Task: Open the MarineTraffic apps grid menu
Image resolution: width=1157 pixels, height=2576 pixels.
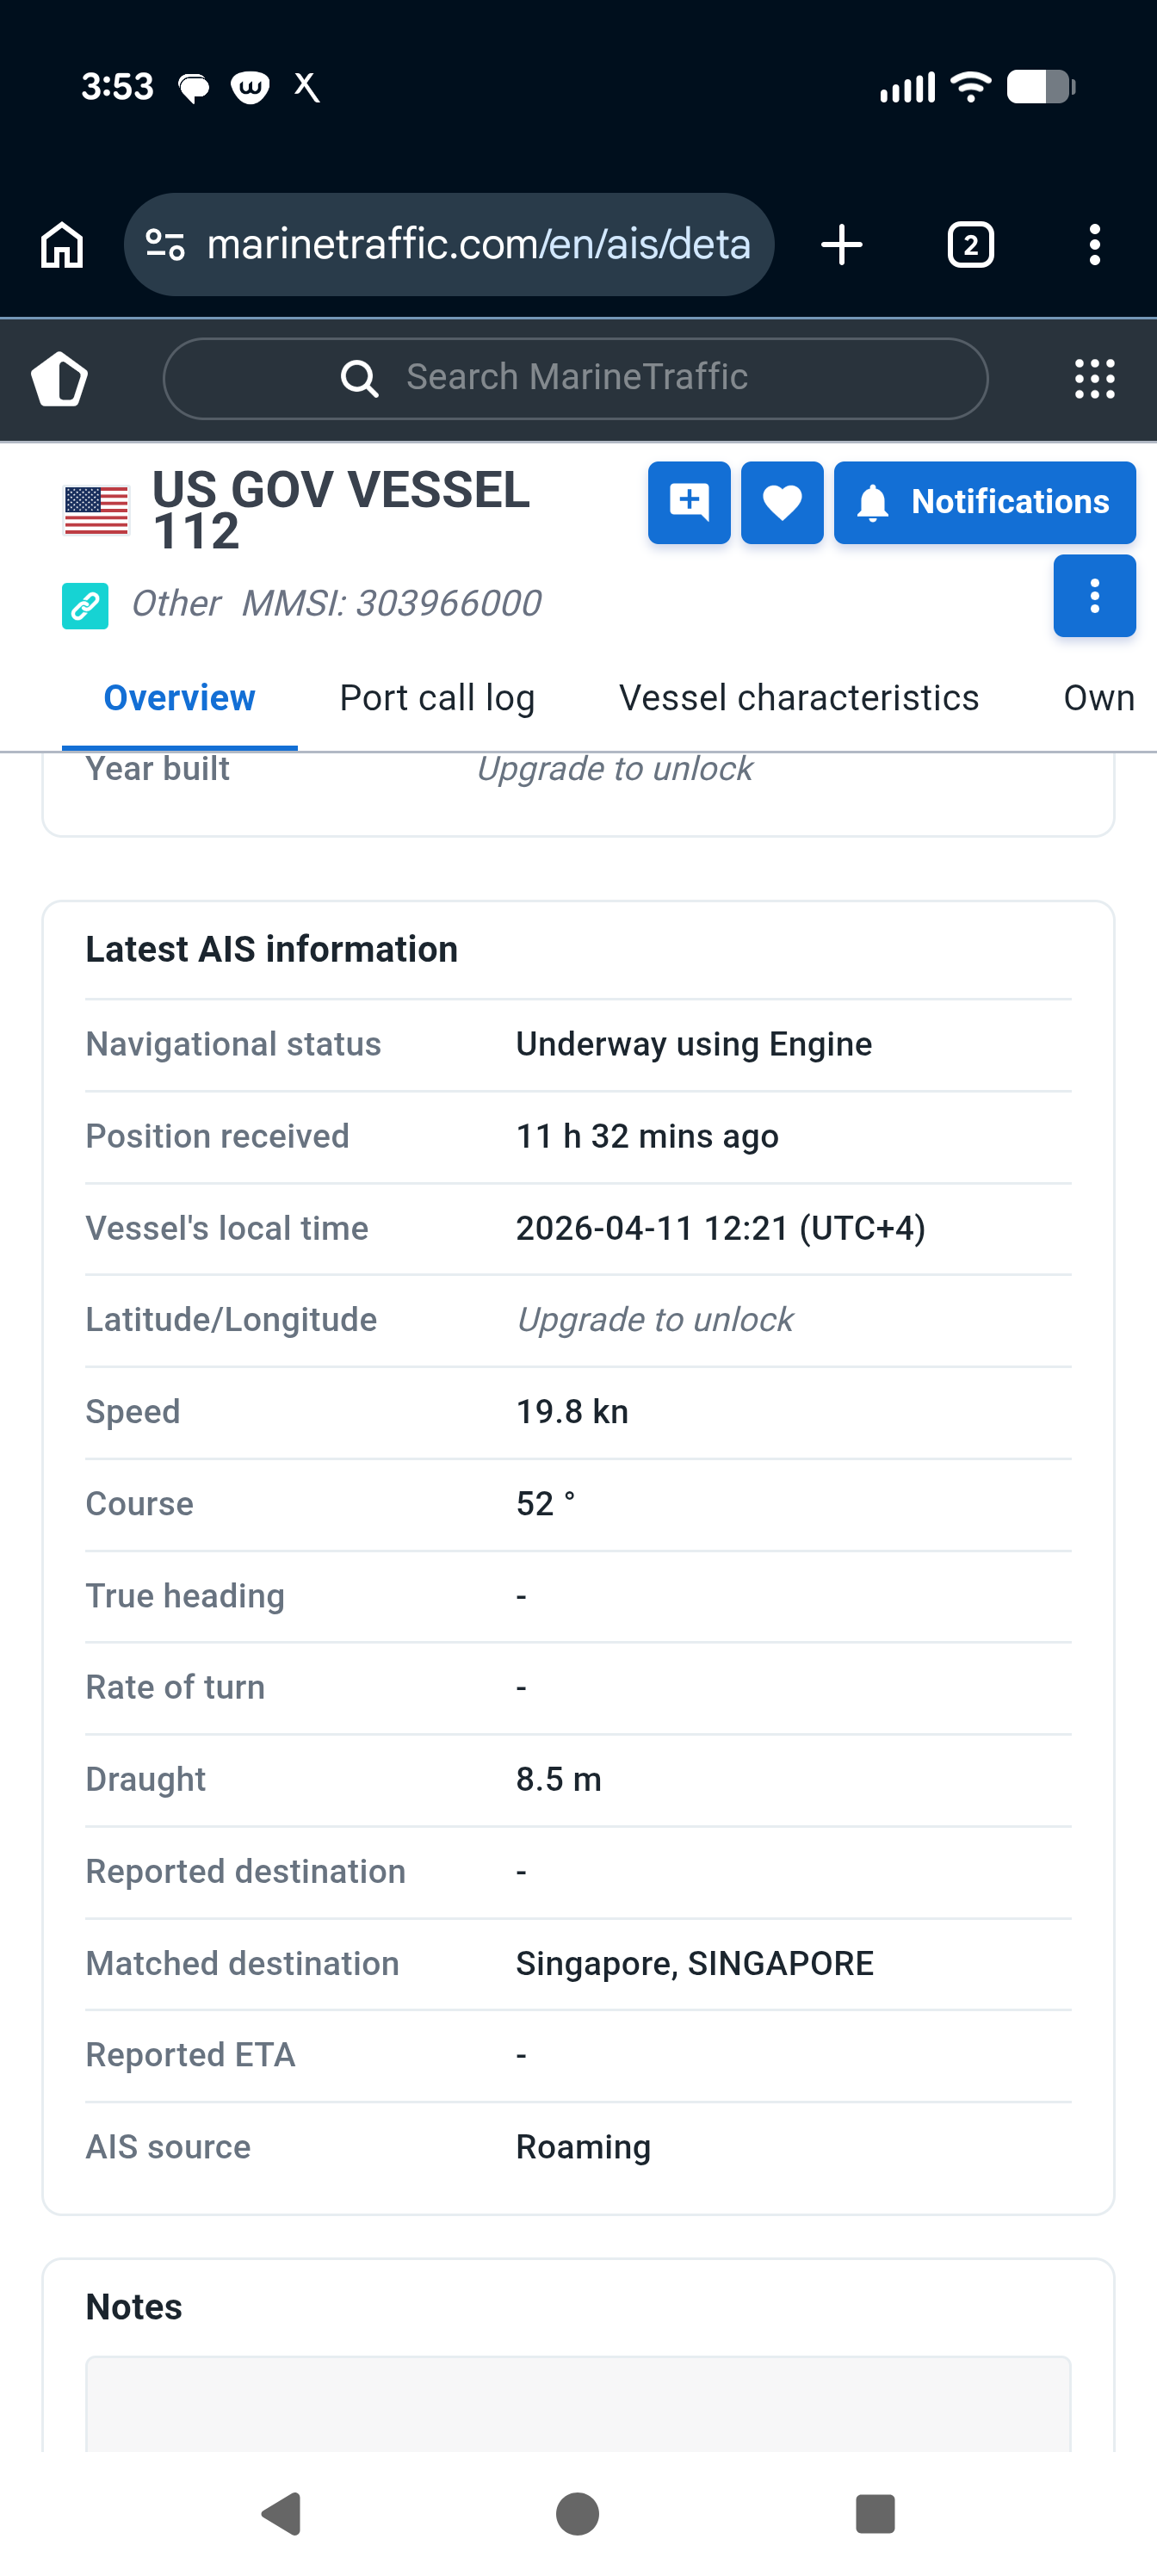Action: pyautogui.click(x=1094, y=379)
